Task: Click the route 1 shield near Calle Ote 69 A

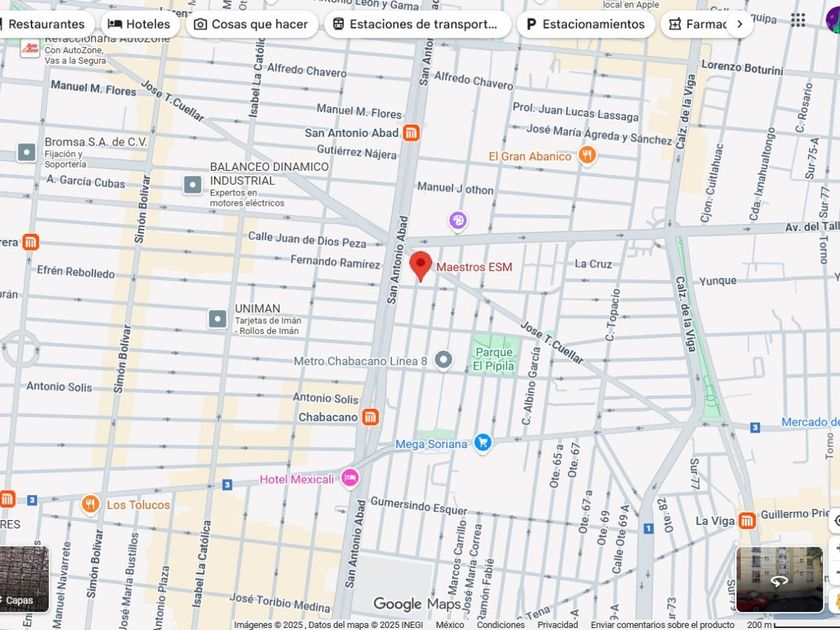Action: coord(648,529)
